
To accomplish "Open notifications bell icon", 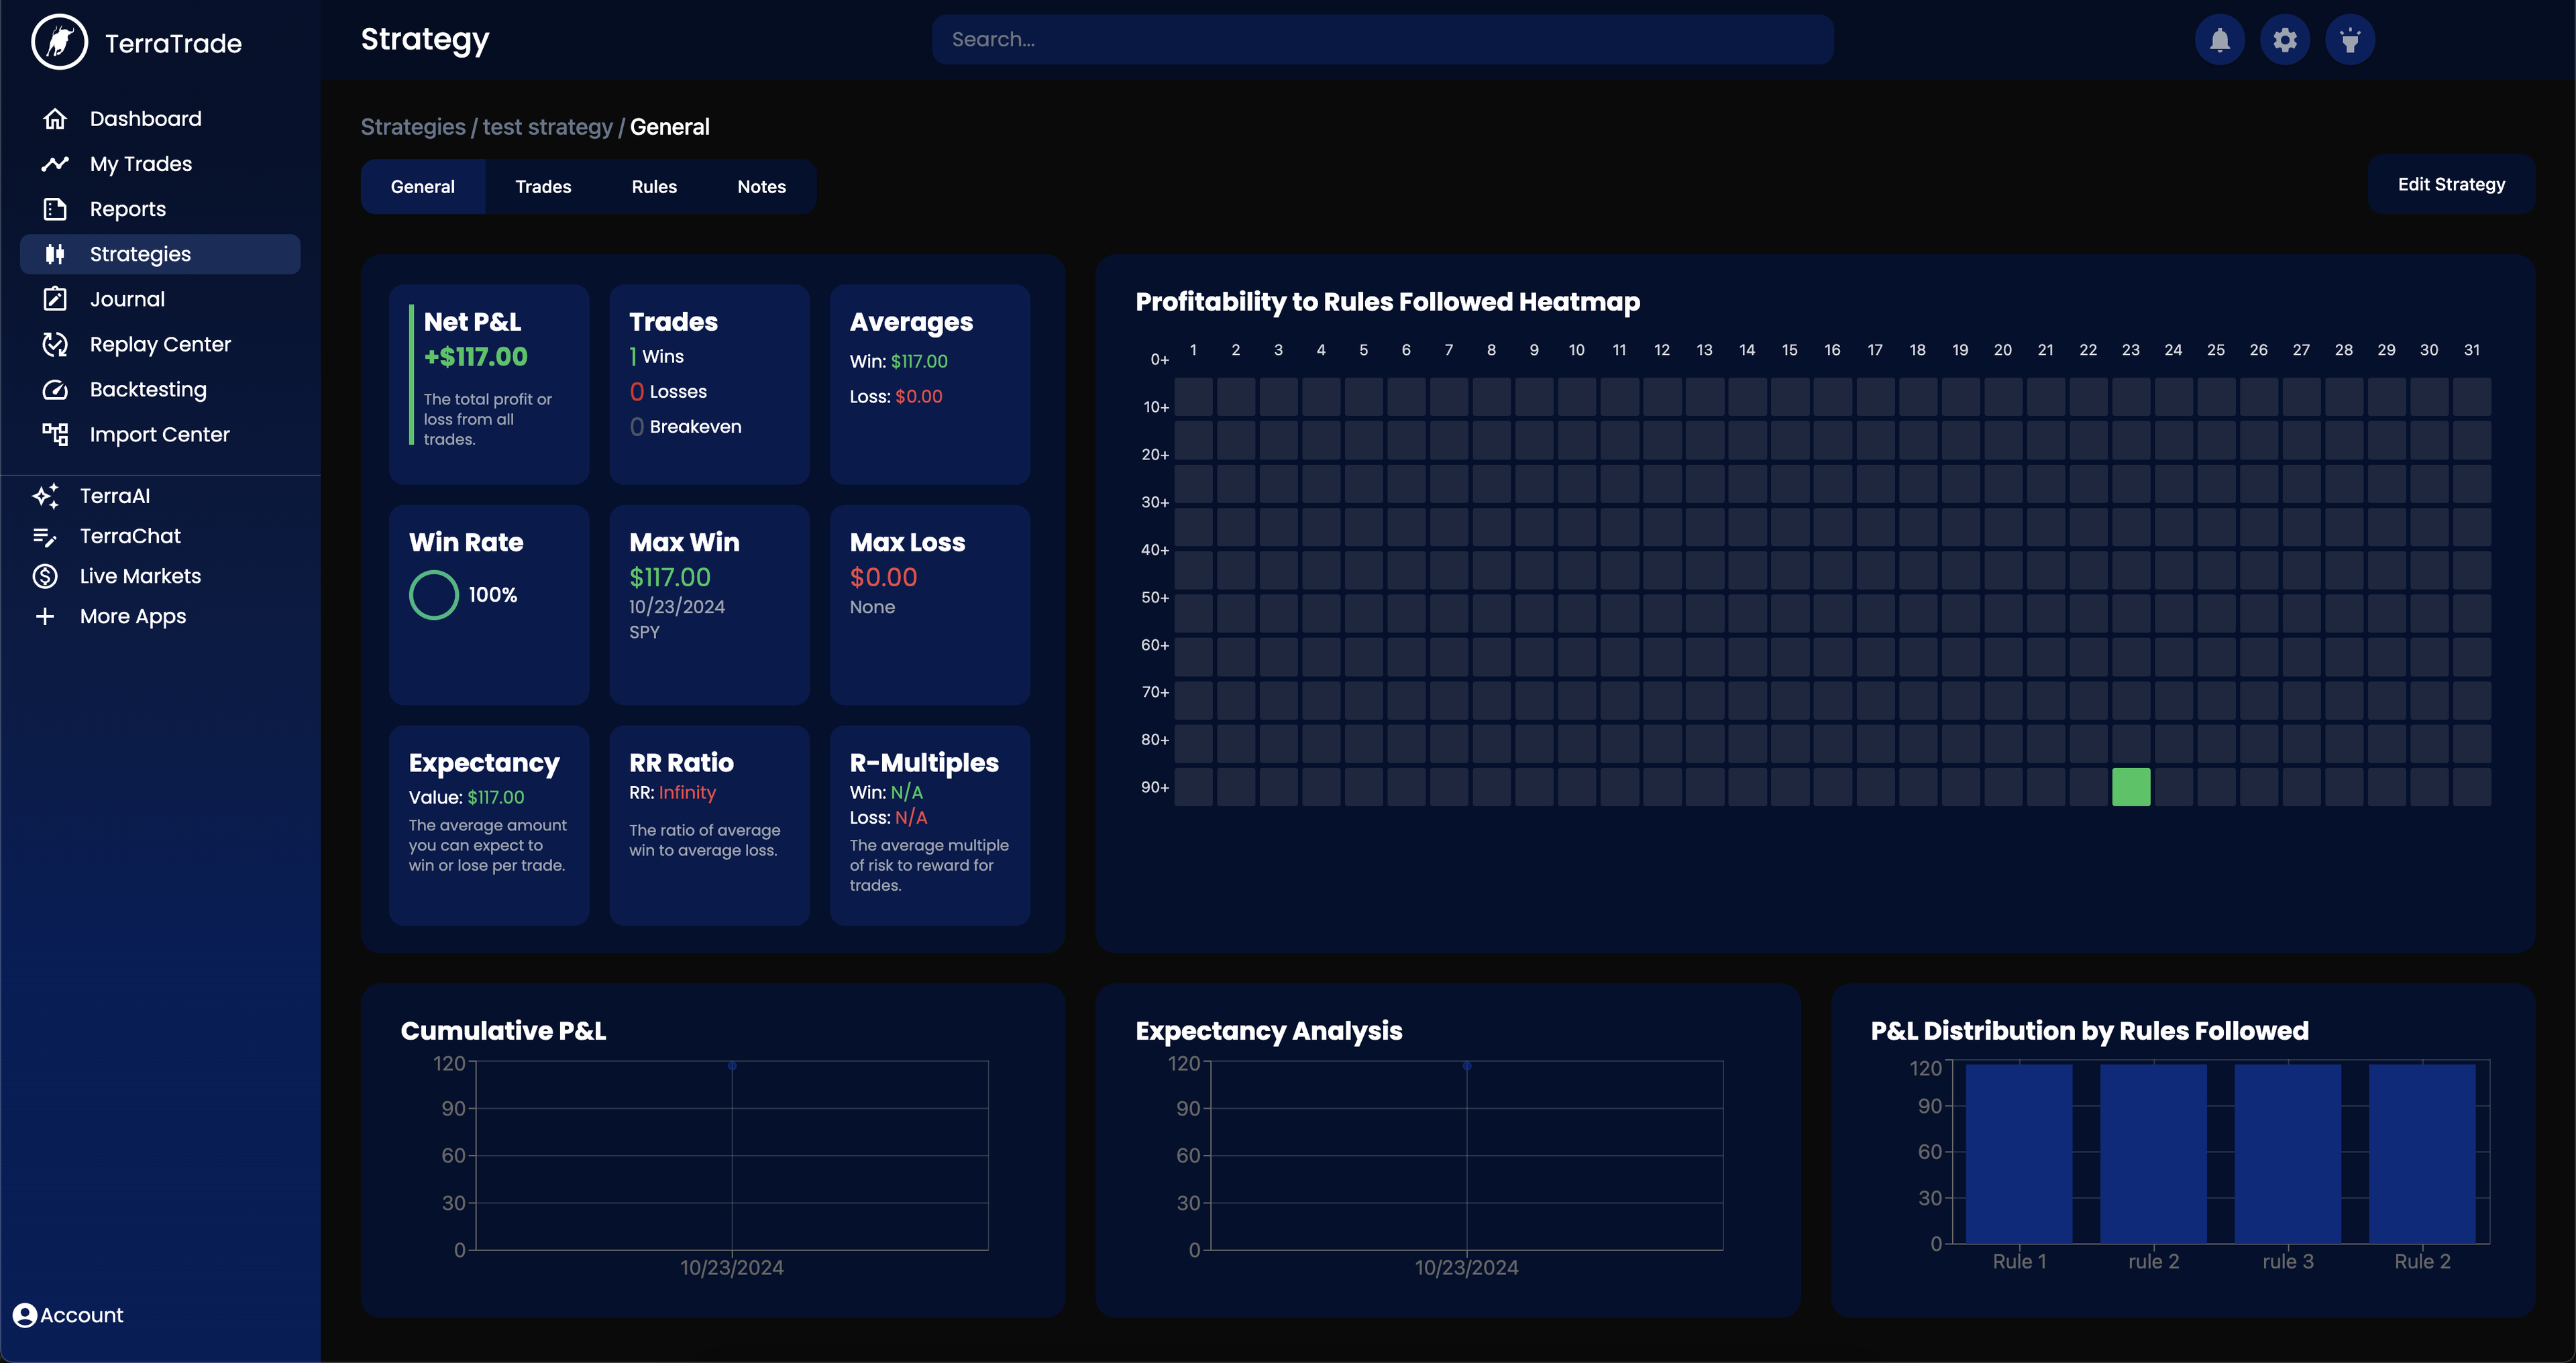I will 2220,40.
